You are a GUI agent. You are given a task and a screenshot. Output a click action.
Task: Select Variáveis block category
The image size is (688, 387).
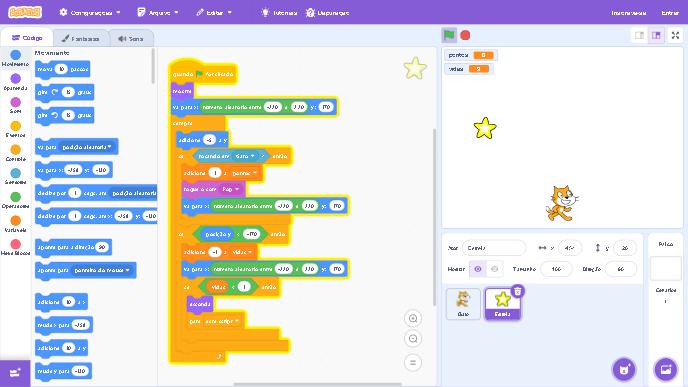(15, 224)
